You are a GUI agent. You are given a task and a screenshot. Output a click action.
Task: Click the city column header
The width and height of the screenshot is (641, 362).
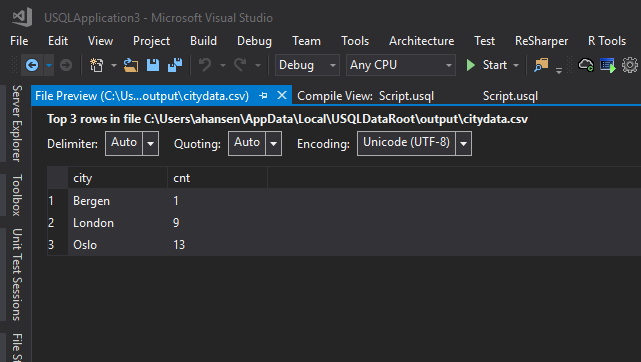(118, 178)
